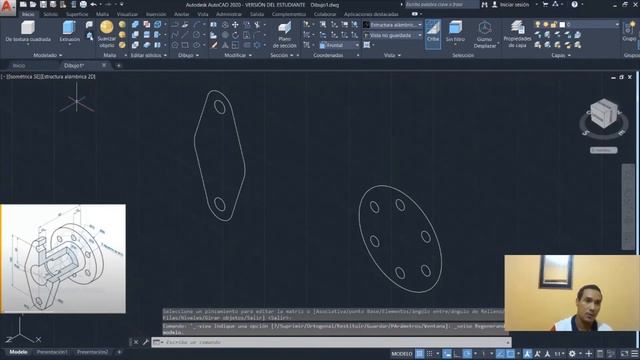640x360 pixels.
Task: Switch to the Sólido ribbon tab
Action: pos(51,14)
